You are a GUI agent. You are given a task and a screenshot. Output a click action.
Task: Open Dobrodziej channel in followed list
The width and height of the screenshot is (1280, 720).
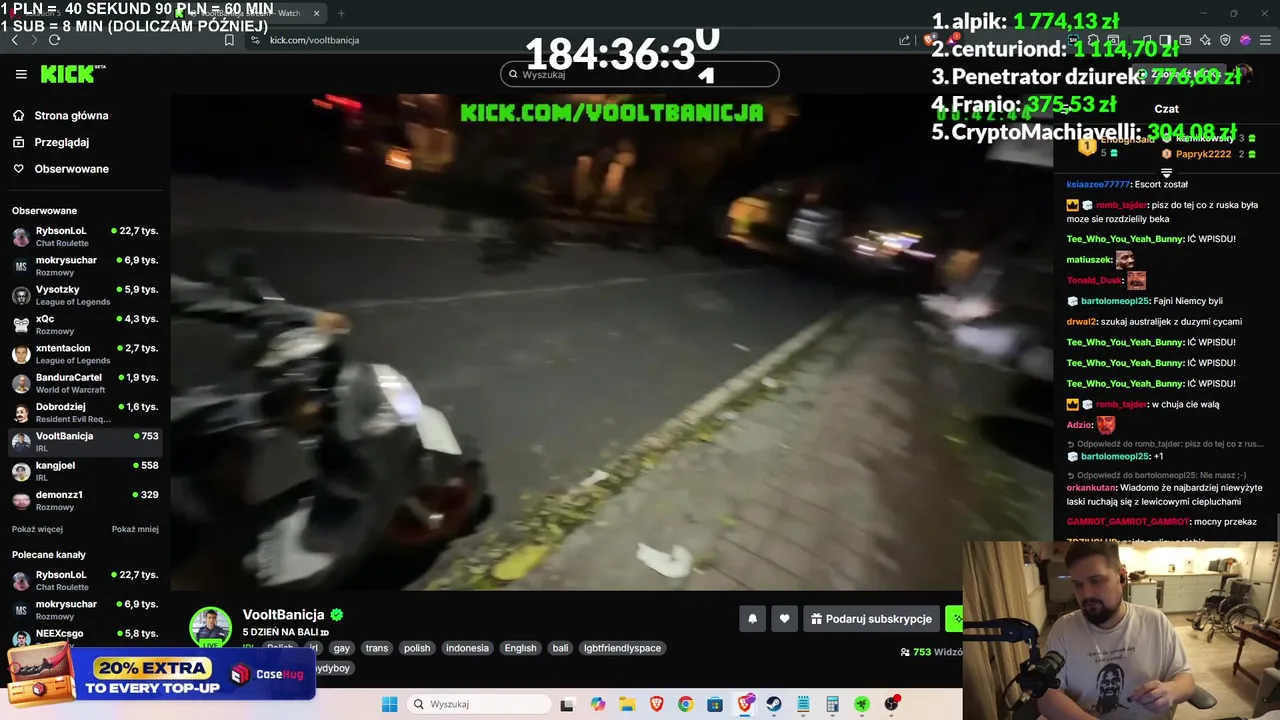85,412
